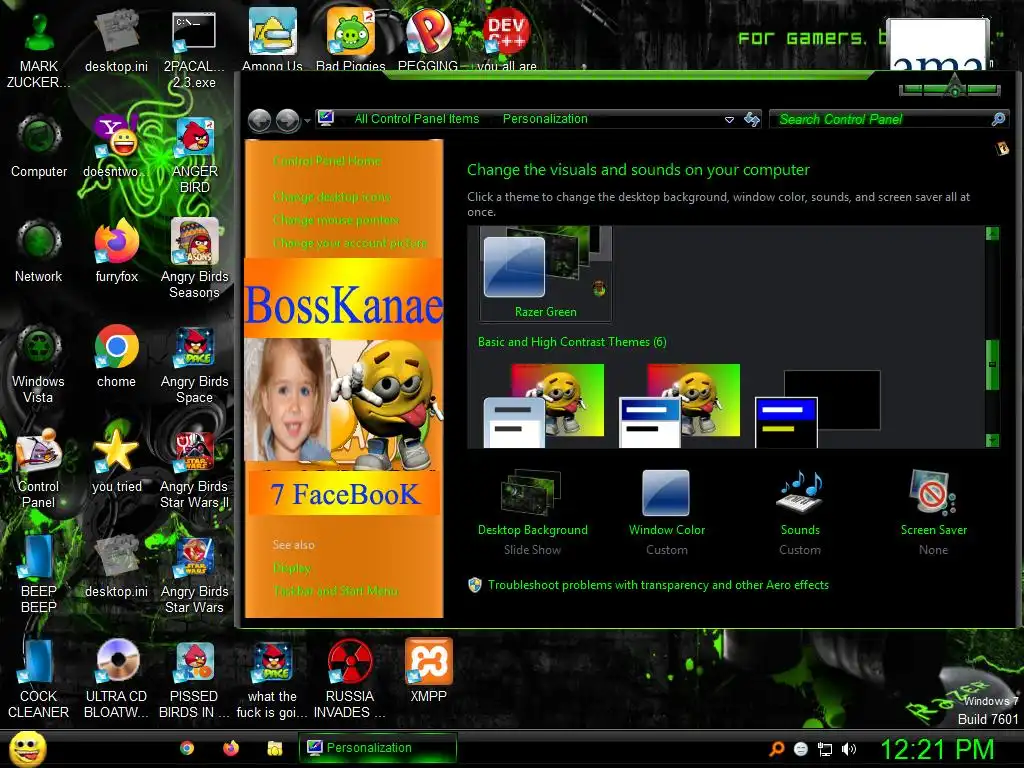Open the COCK CLEANER desktop icon
Image resolution: width=1024 pixels, height=768 pixels.
coord(39,679)
